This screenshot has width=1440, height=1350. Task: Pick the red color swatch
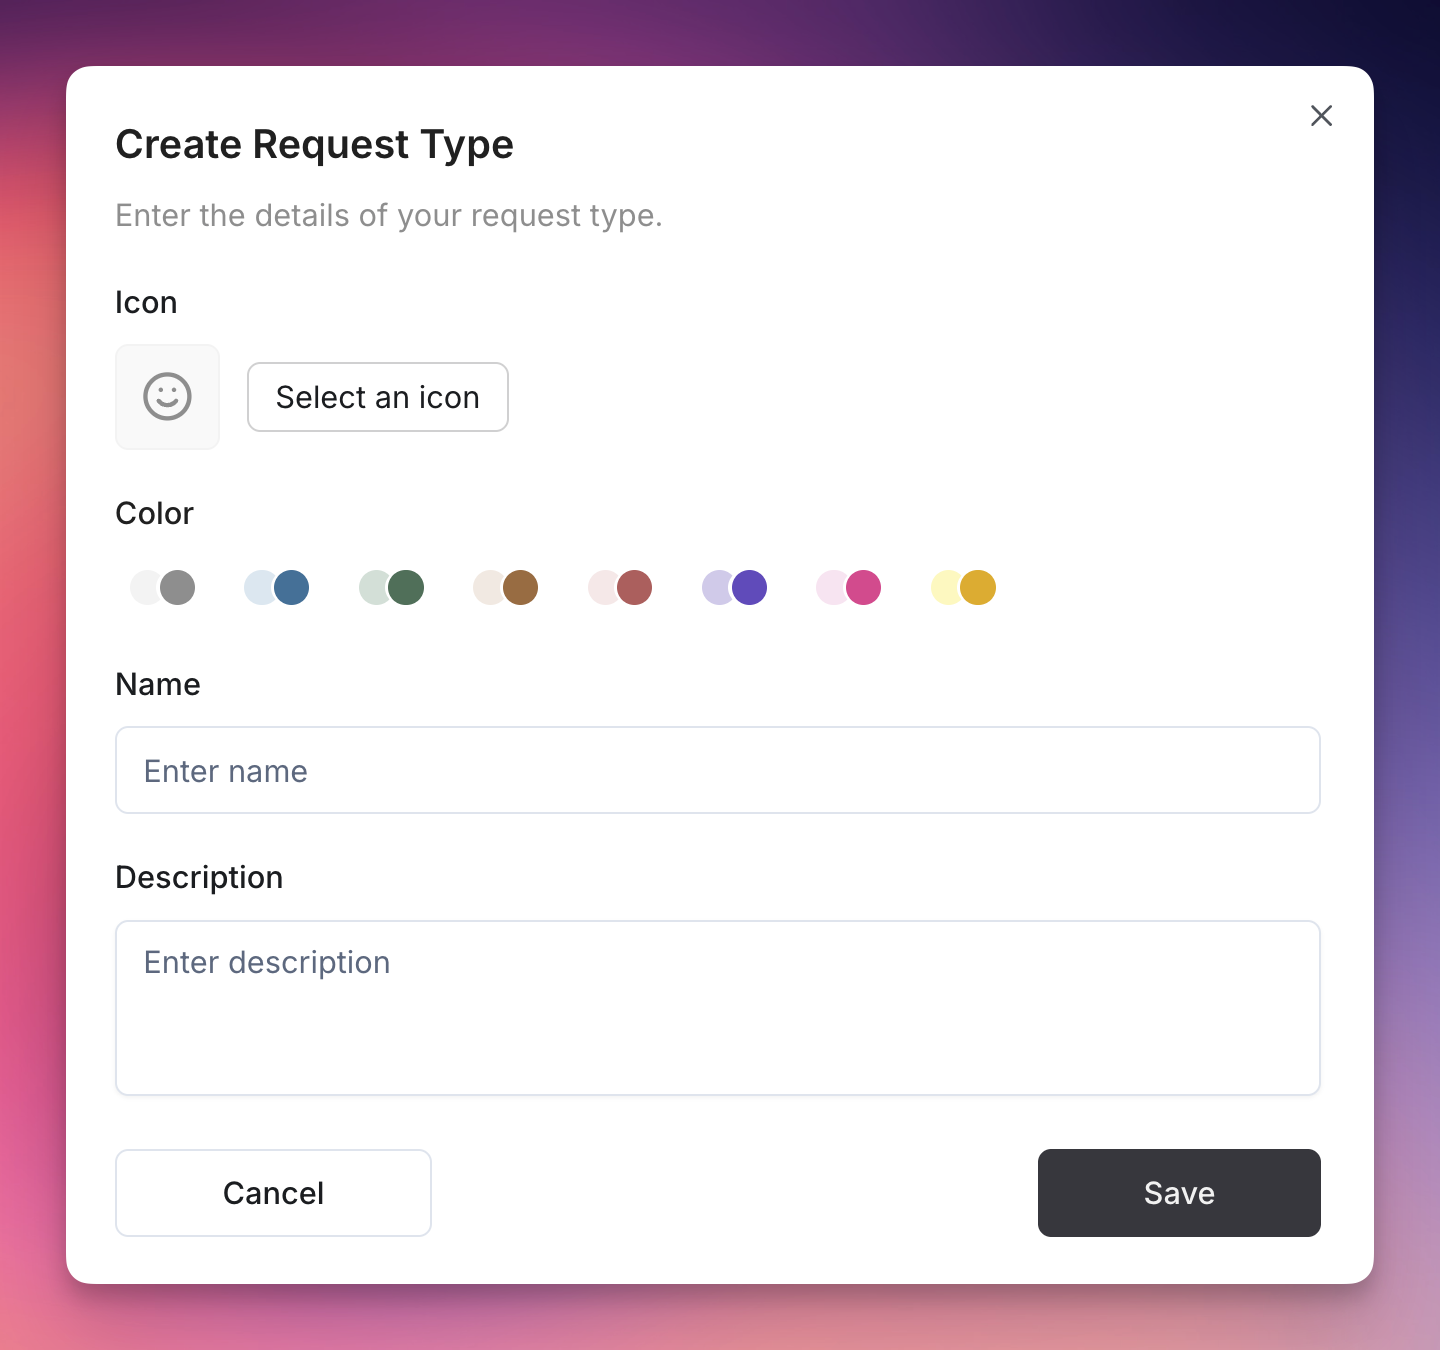click(x=620, y=587)
